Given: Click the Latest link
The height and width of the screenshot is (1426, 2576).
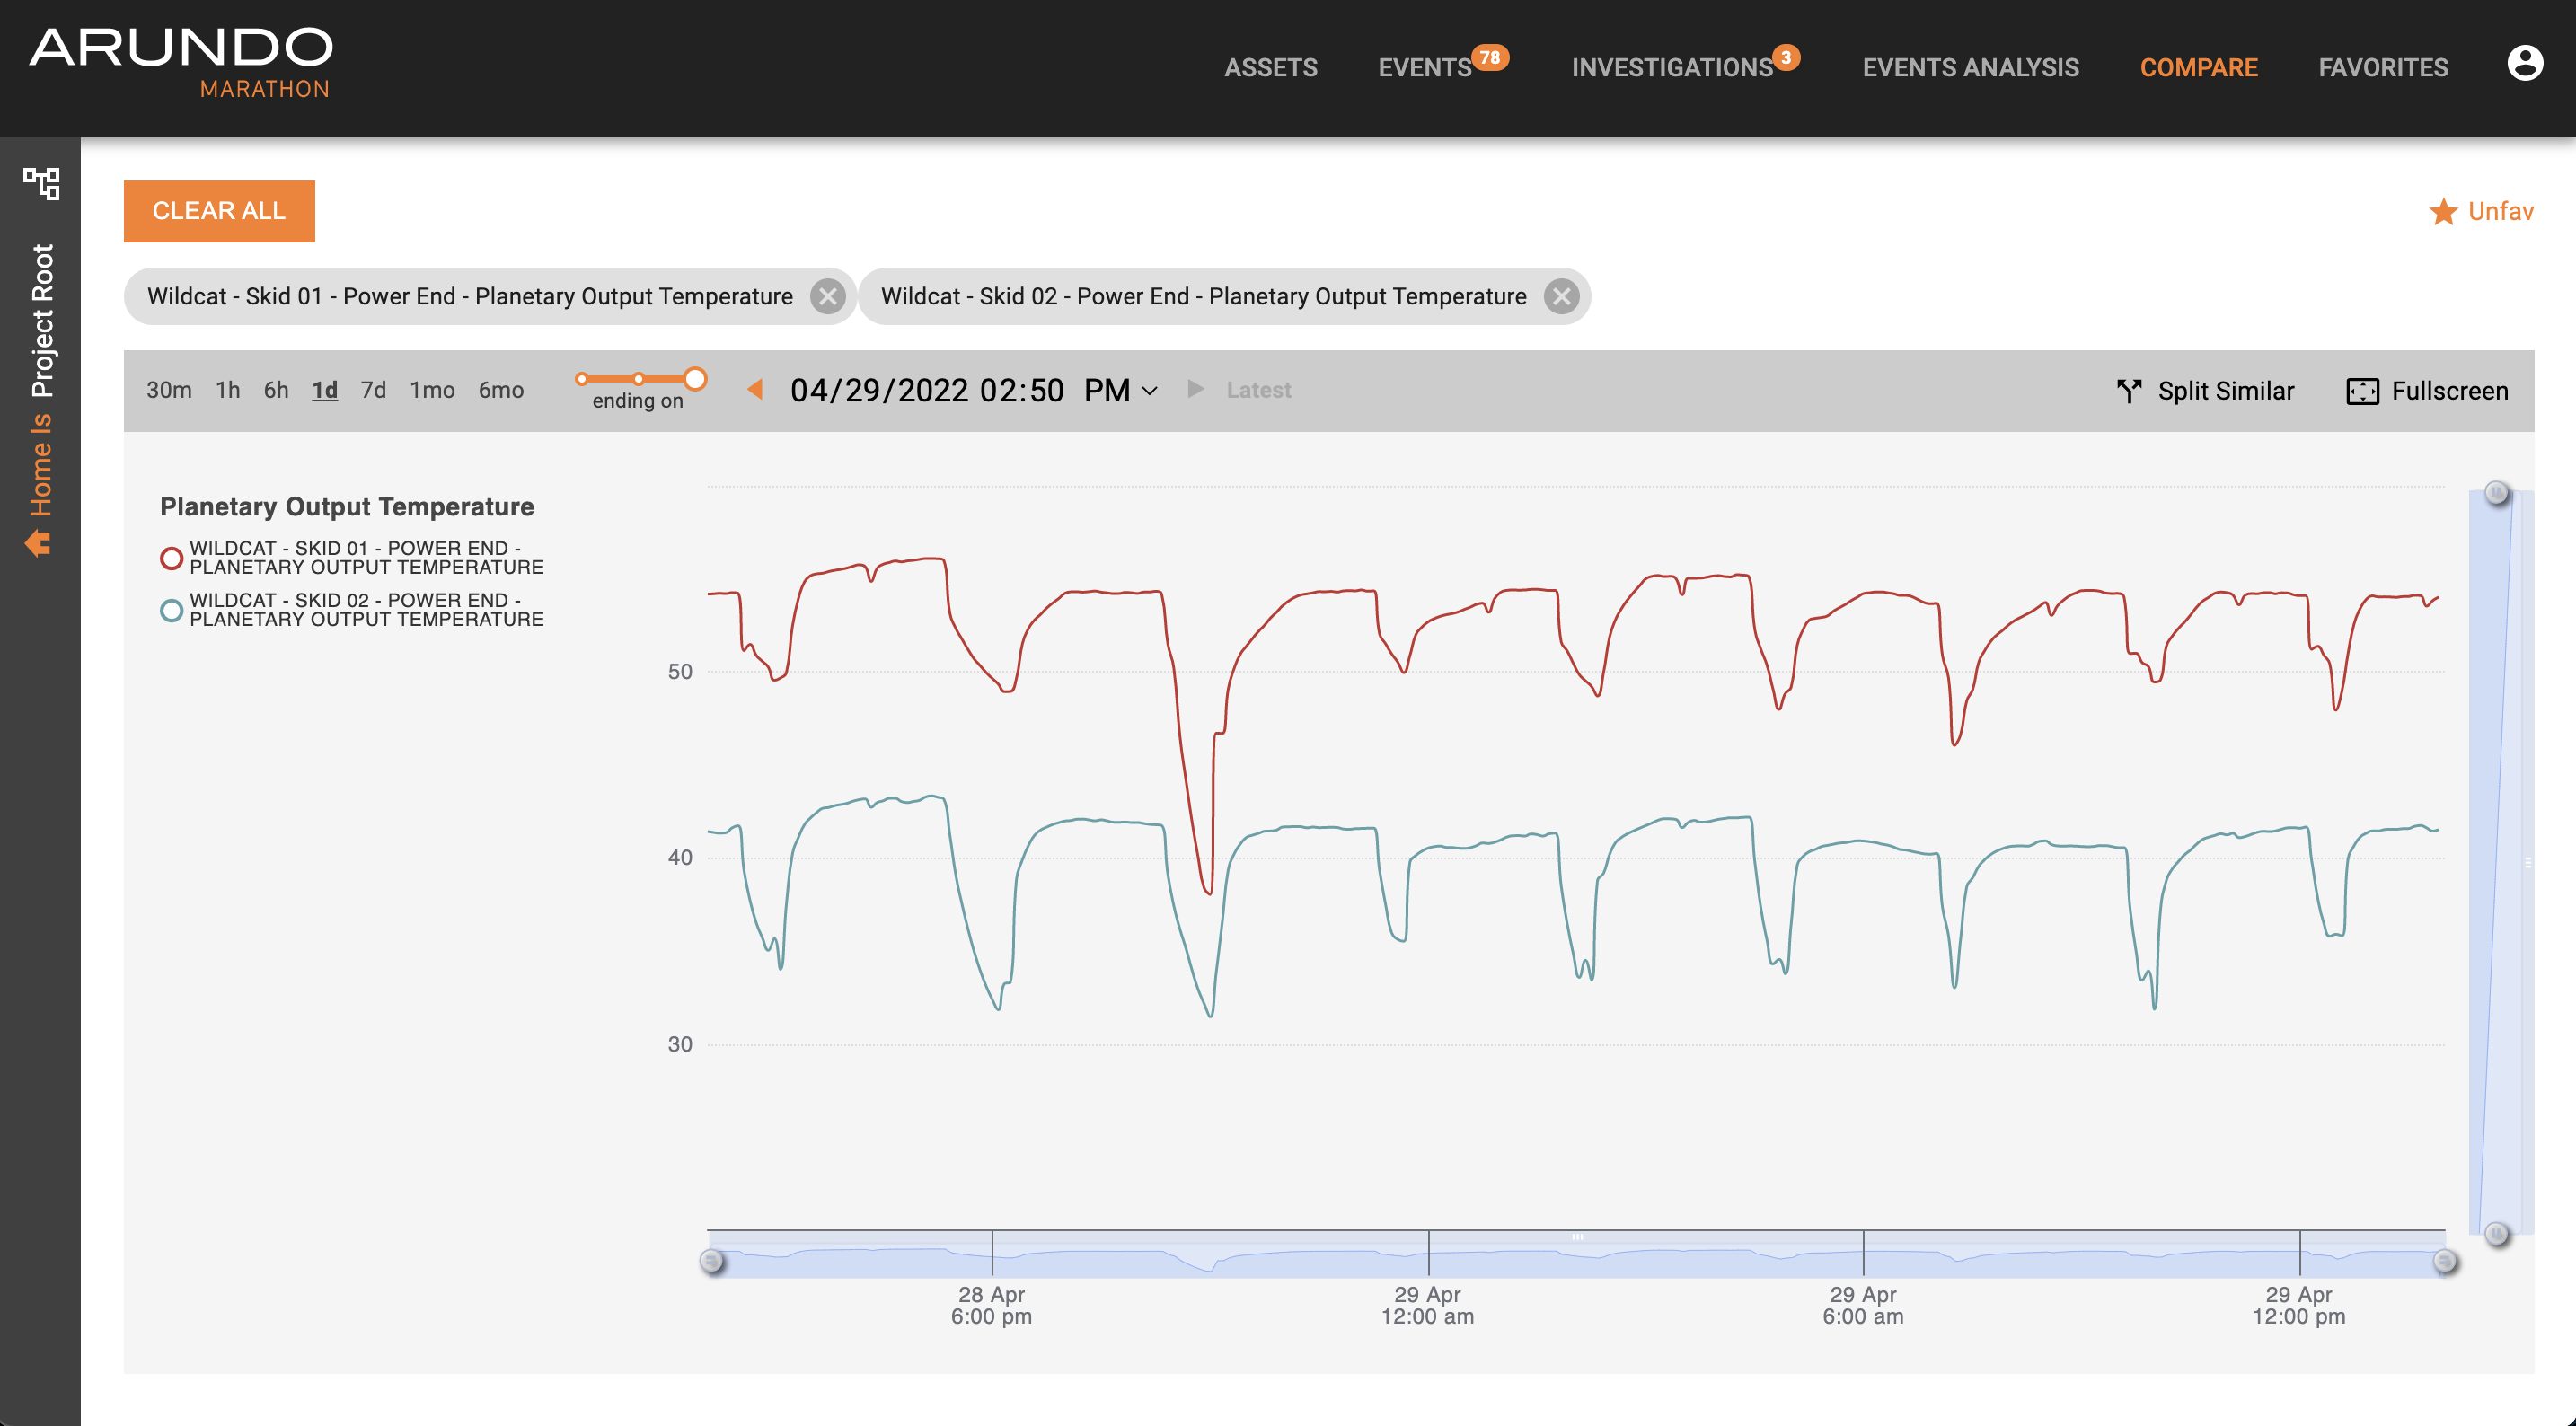Looking at the screenshot, I should [x=1258, y=390].
